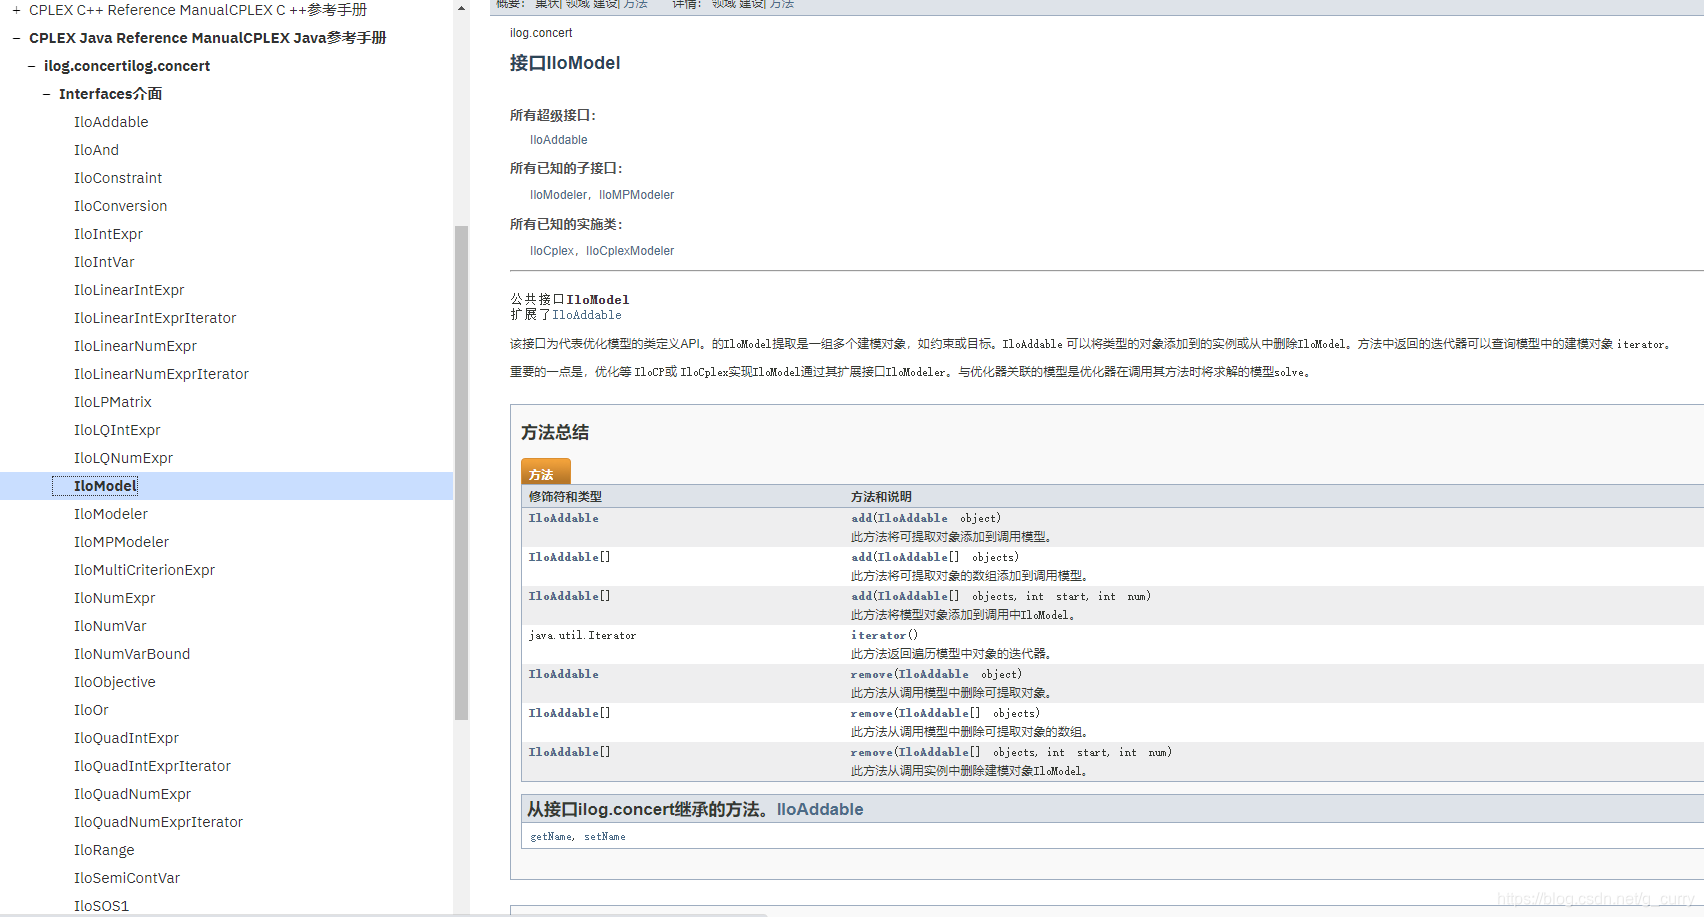Collapse the ilog.concertilog.concert package node
1704x917 pixels.
[x=29, y=66]
